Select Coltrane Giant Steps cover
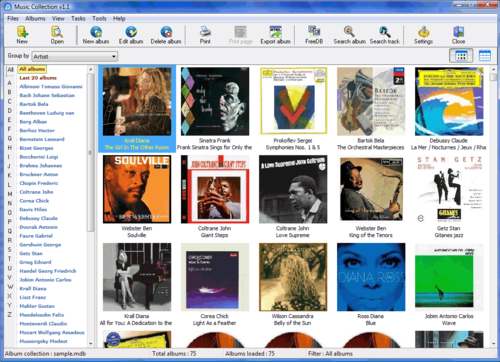The image size is (500, 362). pyautogui.click(x=215, y=189)
